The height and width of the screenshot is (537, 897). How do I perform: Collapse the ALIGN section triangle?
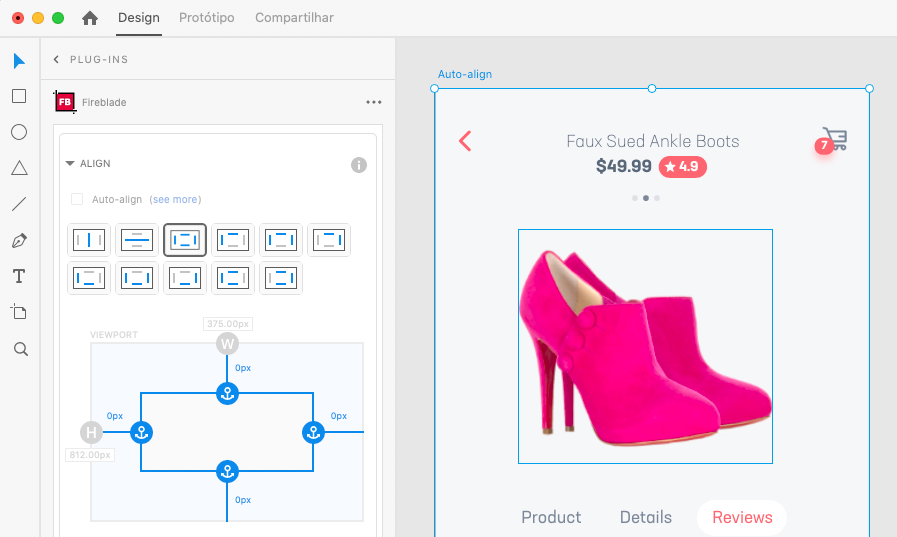[70, 164]
